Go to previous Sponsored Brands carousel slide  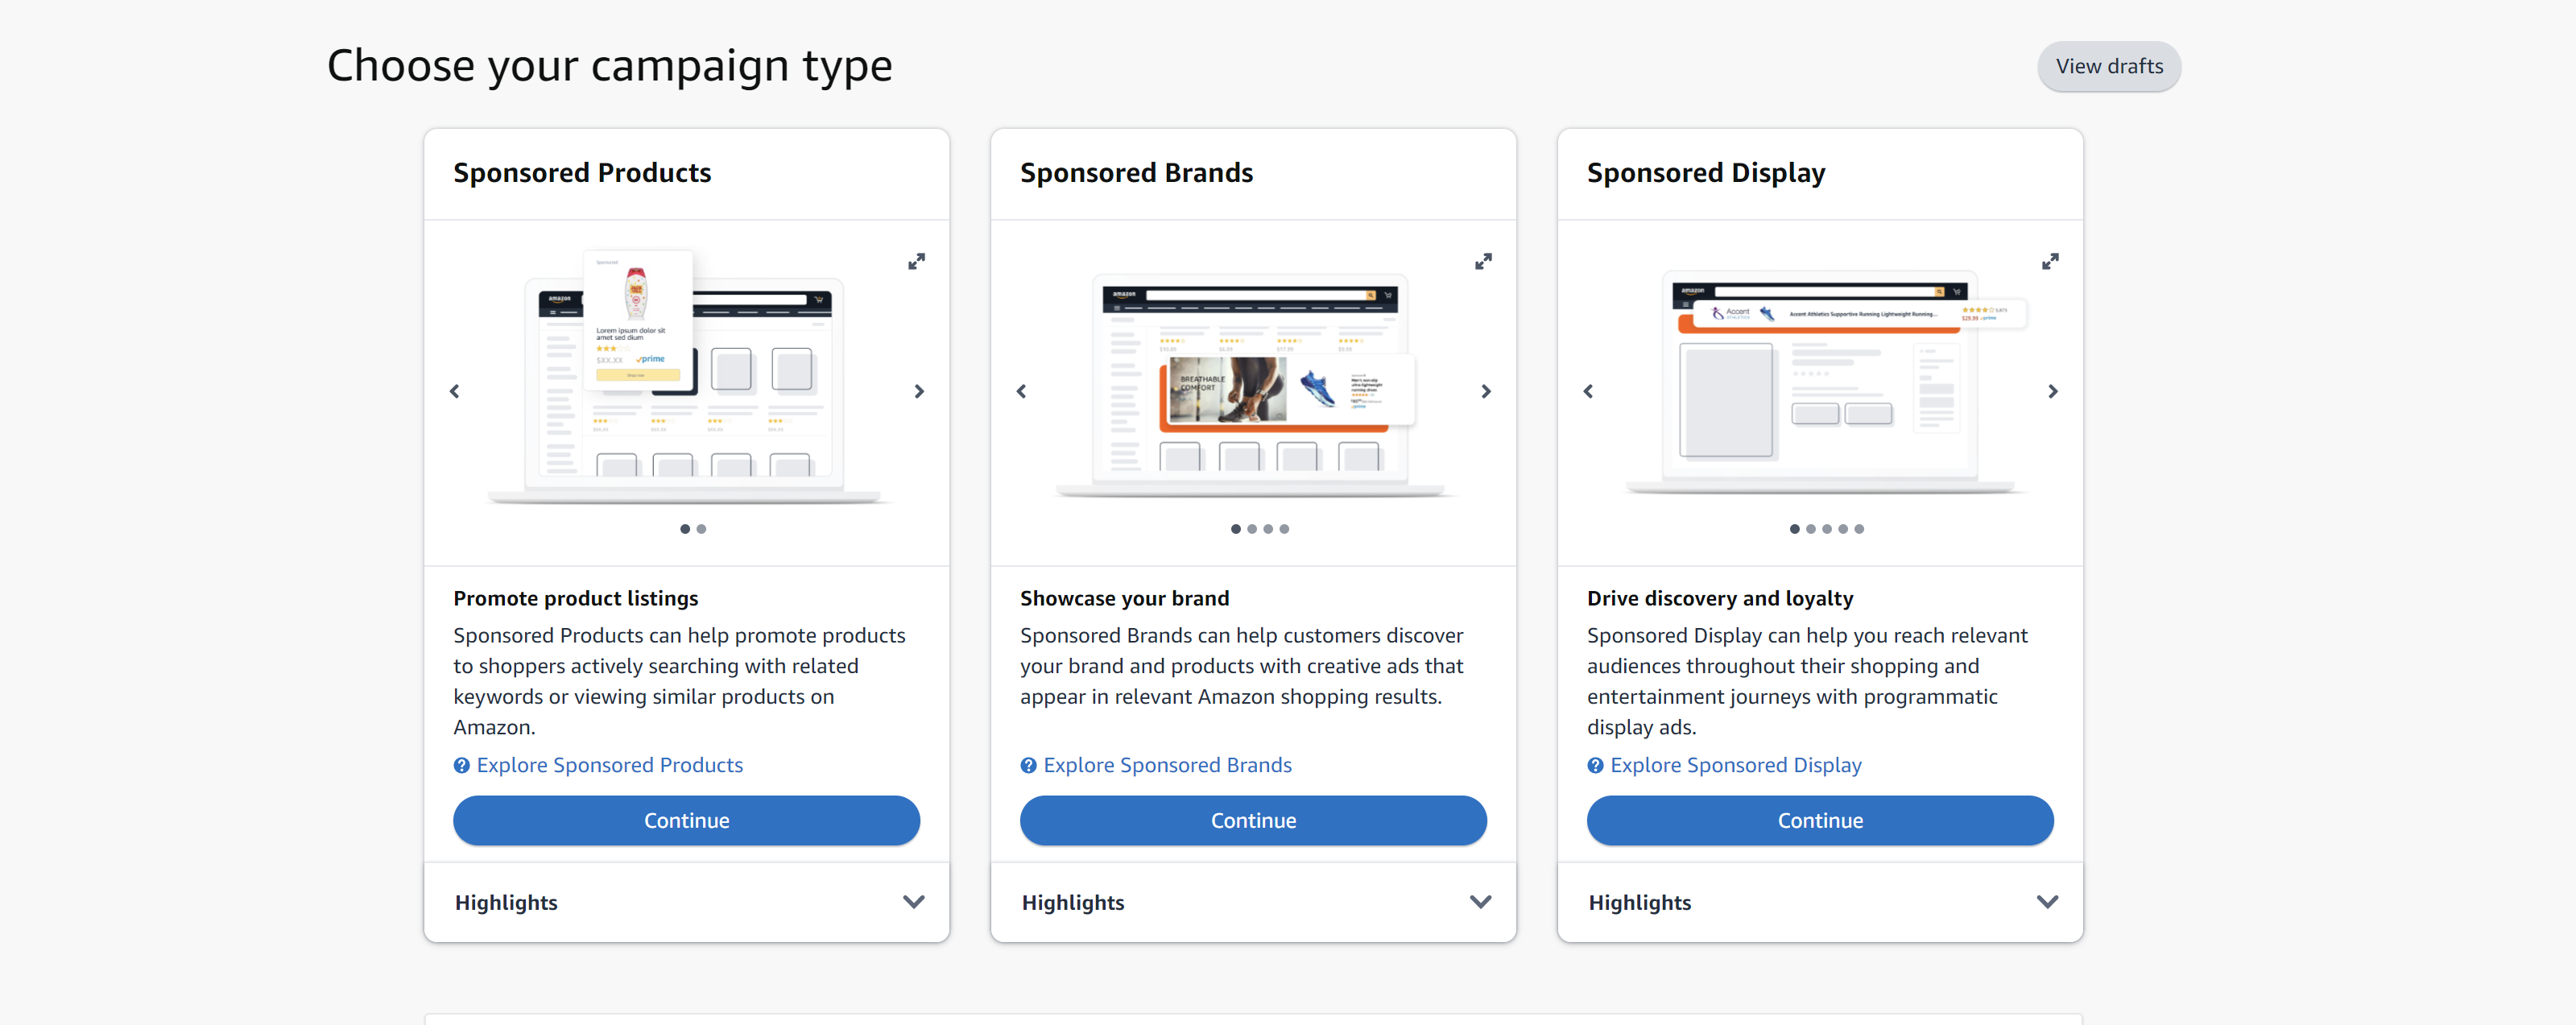[x=1021, y=391]
